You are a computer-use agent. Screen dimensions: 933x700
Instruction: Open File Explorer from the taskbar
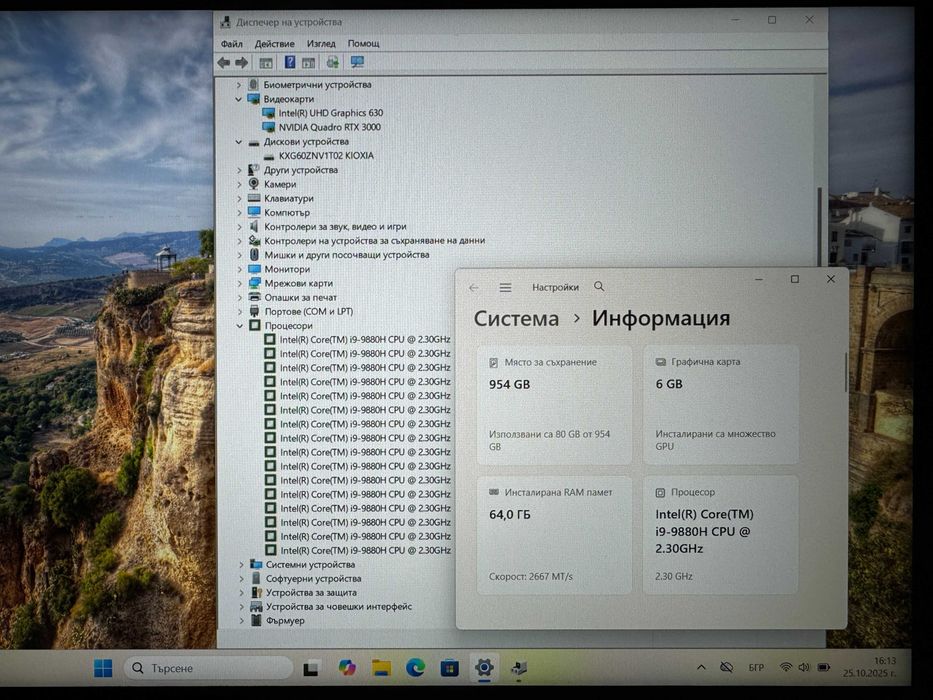click(381, 668)
